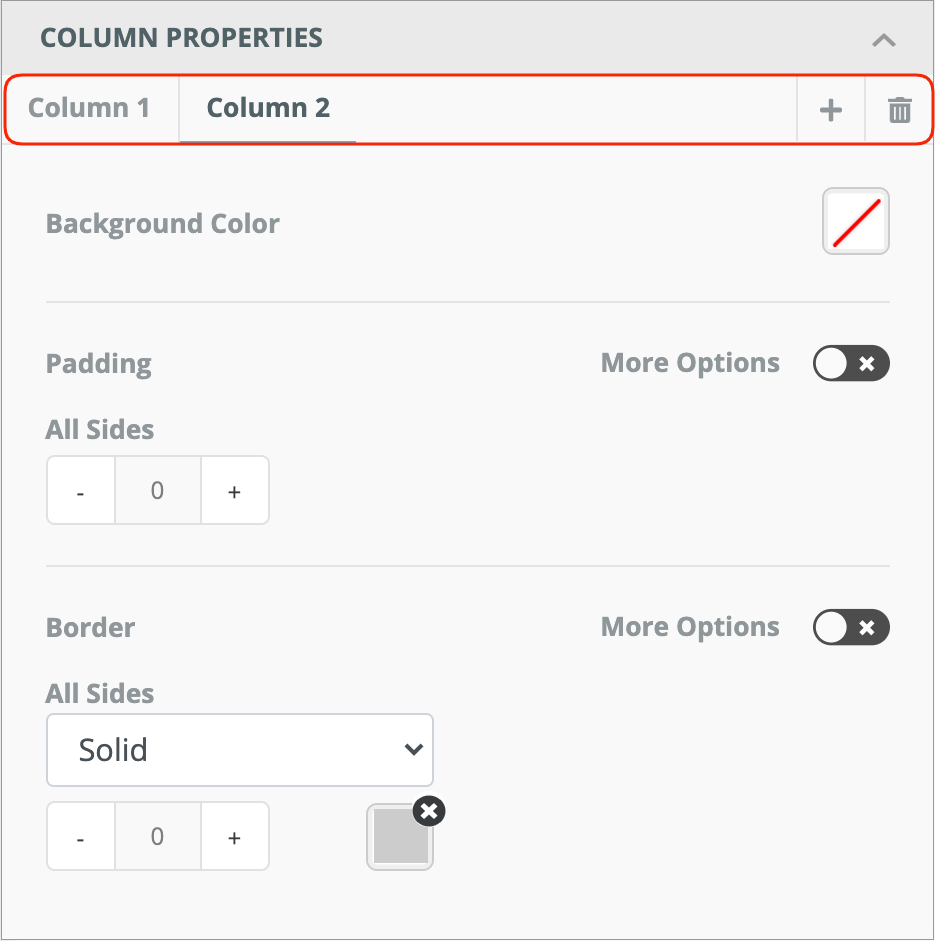The image size is (935, 941).
Task: Click the delete column trash icon
Action: point(900,110)
